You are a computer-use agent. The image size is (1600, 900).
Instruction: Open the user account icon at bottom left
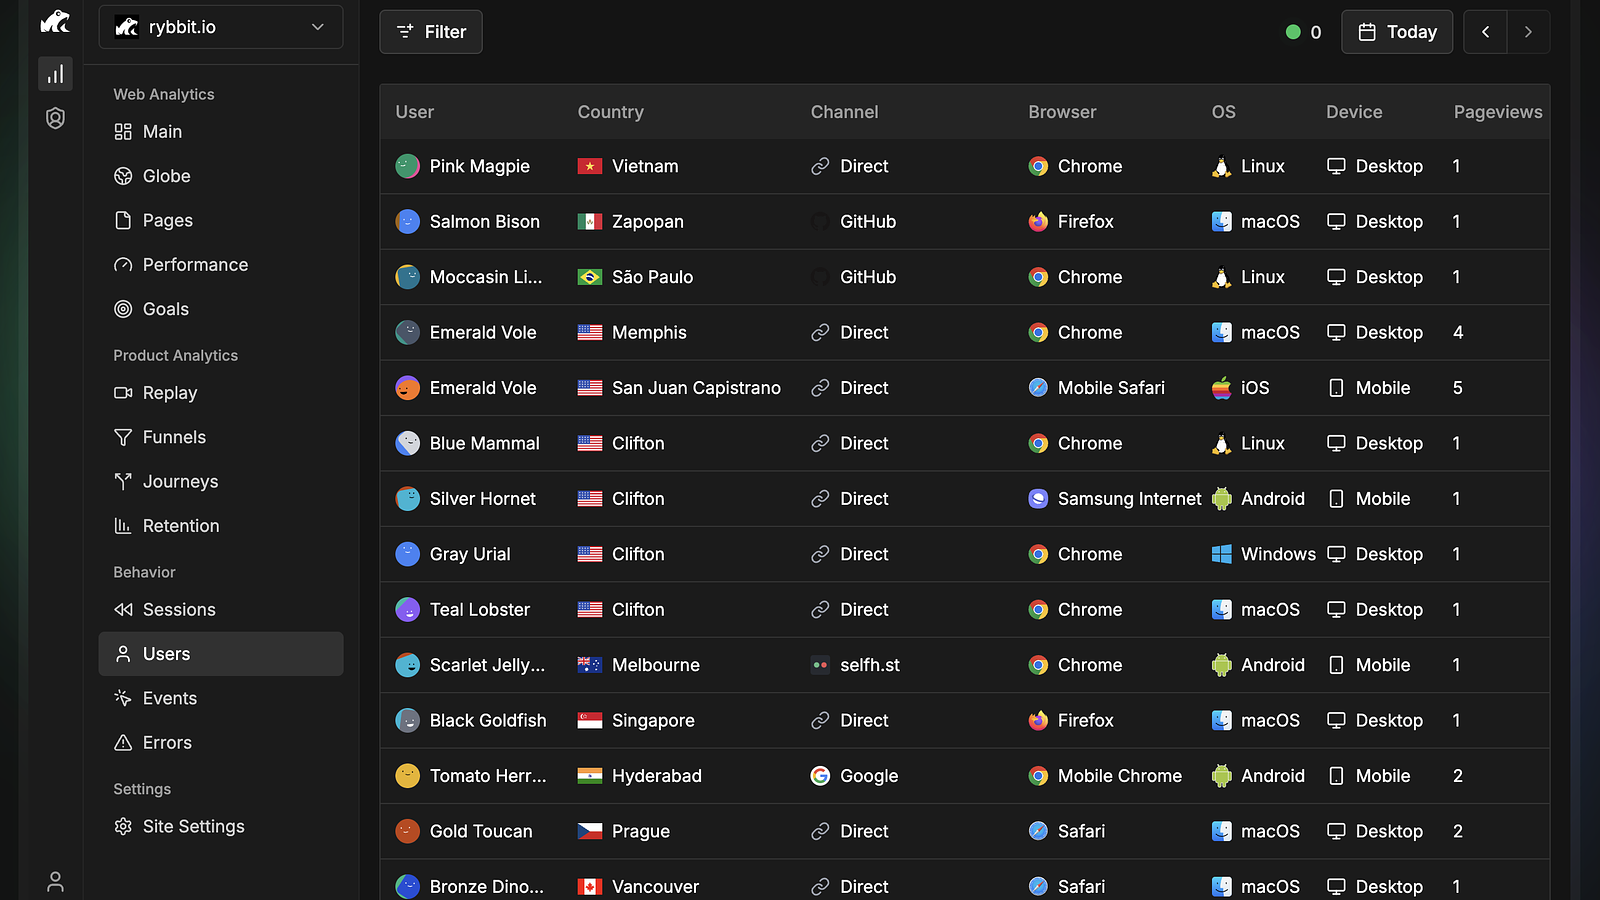pyautogui.click(x=55, y=881)
